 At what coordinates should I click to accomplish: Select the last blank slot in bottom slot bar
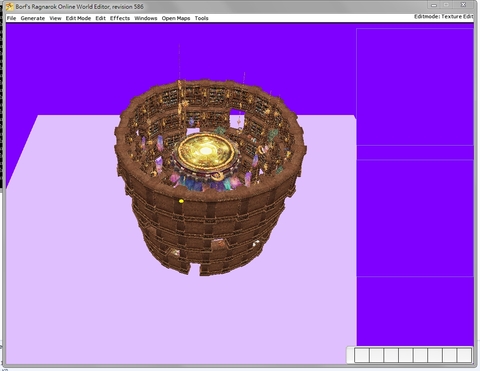[x=464, y=355]
